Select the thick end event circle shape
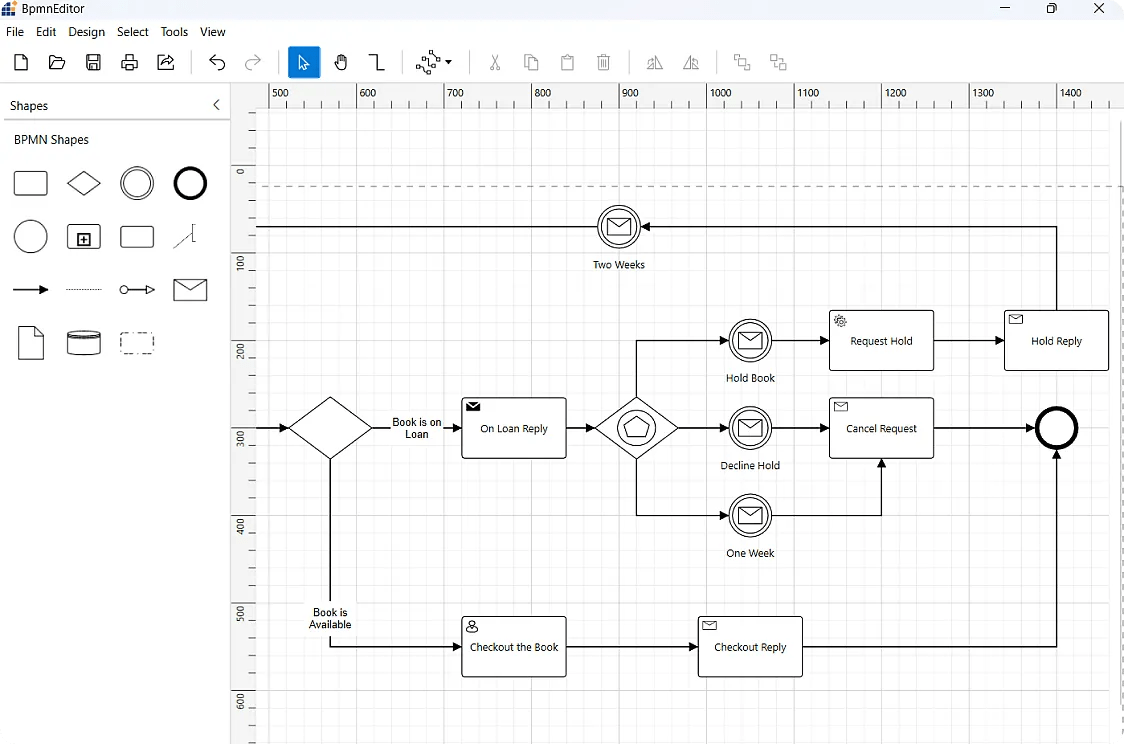The width and height of the screenshot is (1124, 744). pos(190,183)
